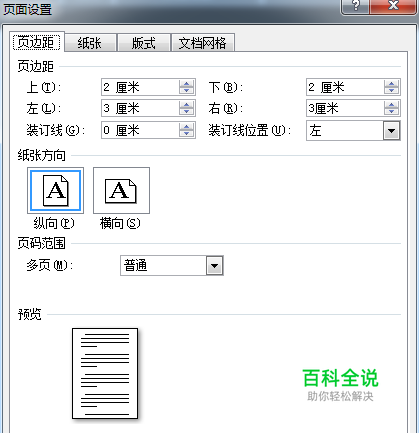This screenshot has height=433, width=419.
Task: Increase the 左 left margin value
Action: [x=186, y=105]
